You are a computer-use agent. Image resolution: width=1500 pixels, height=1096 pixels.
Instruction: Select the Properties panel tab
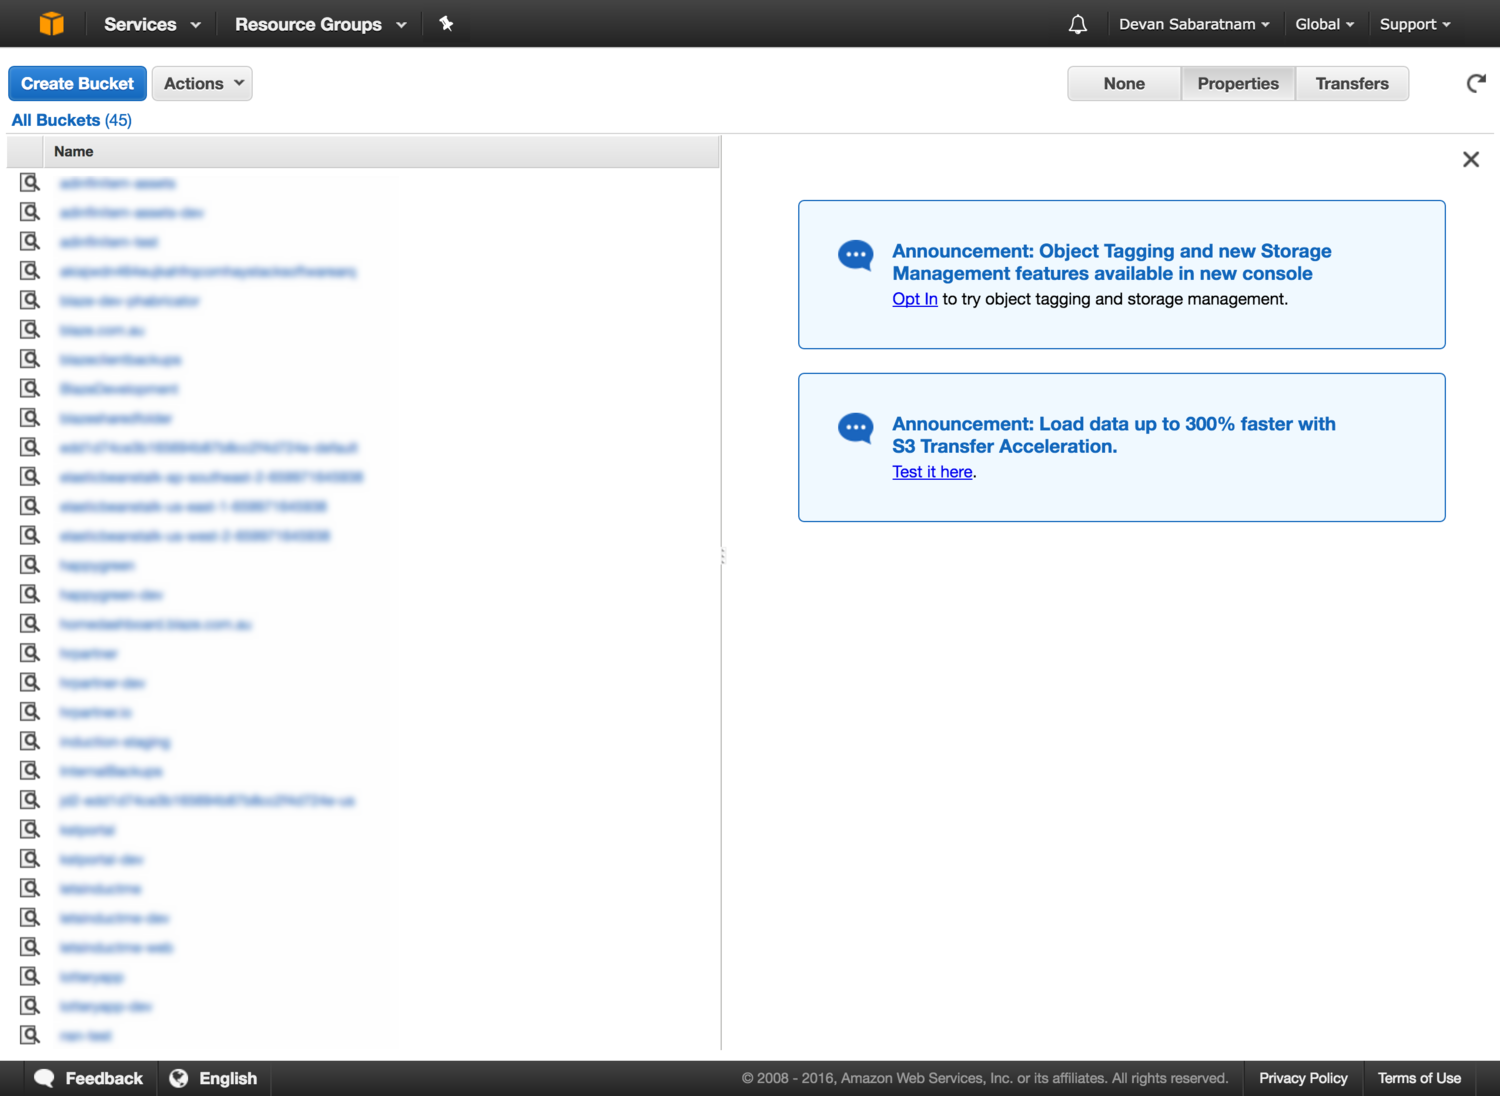point(1238,83)
